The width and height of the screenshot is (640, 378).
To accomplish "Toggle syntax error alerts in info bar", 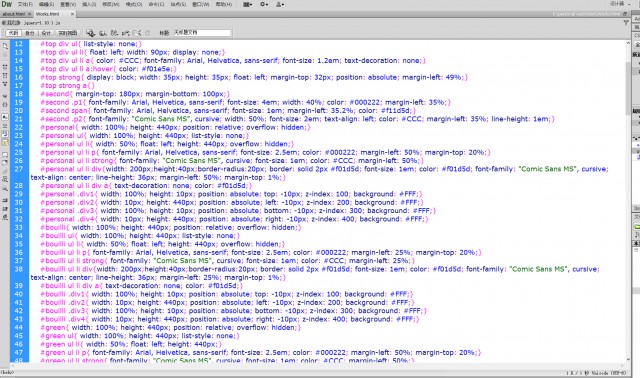I will tap(5, 143).
